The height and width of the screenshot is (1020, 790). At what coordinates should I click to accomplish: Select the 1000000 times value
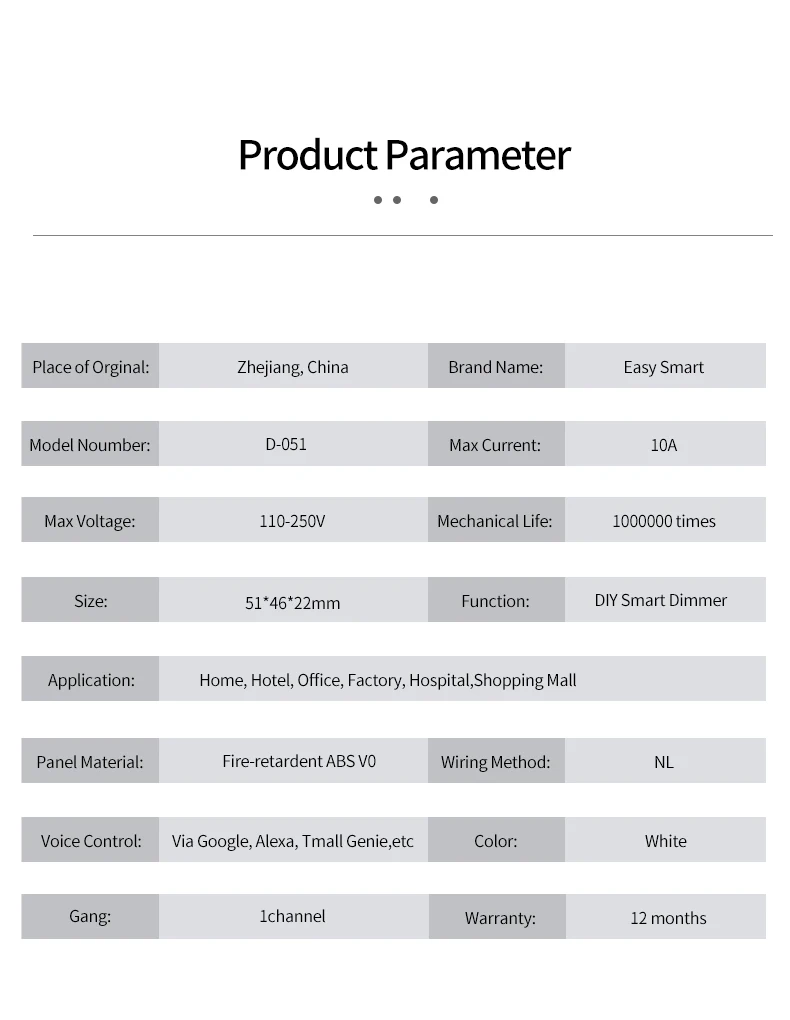tap(663, 521)
